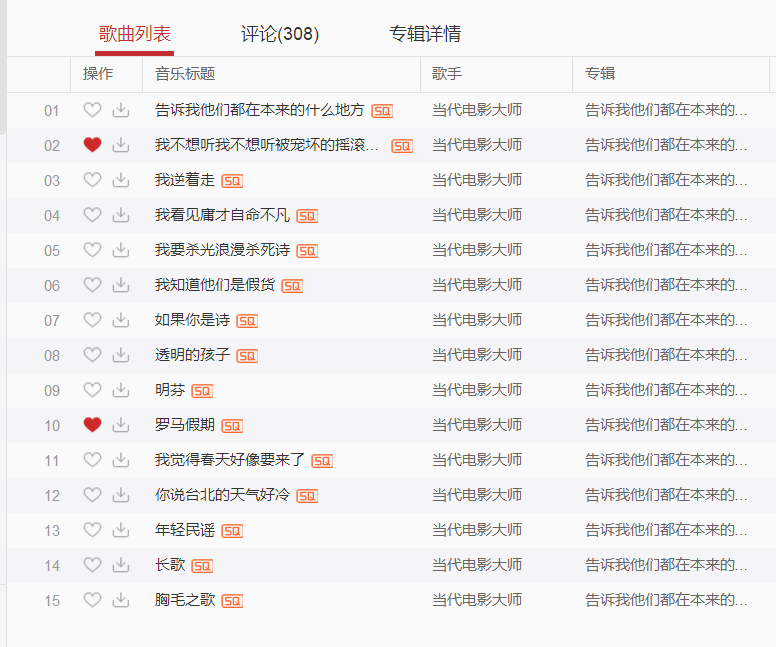Like song 15 胸毛之歌 heart

tap(92, 600)
